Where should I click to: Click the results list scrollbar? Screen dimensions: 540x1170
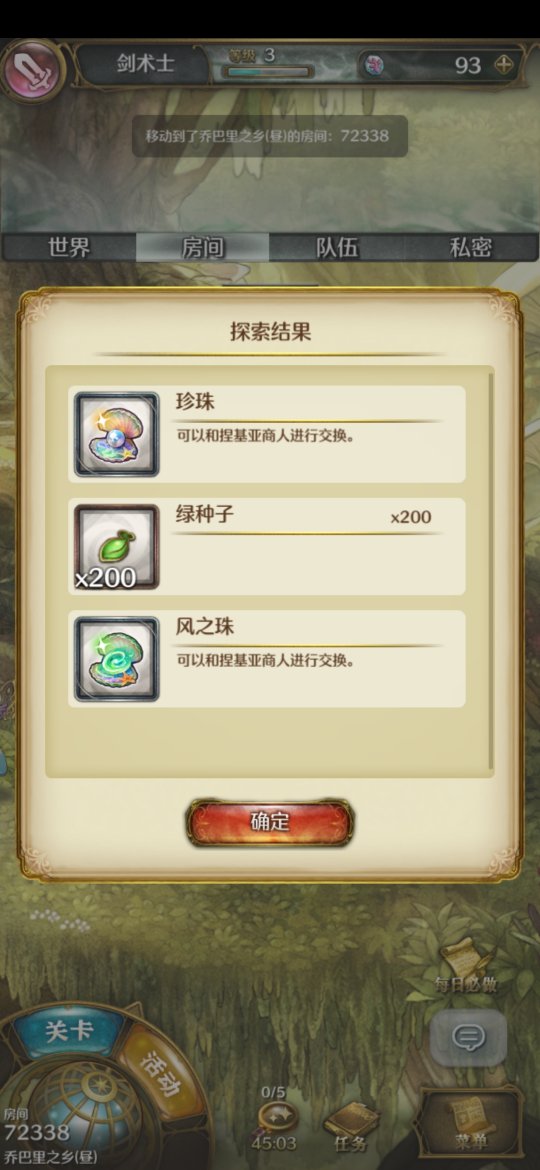(490, 570)
